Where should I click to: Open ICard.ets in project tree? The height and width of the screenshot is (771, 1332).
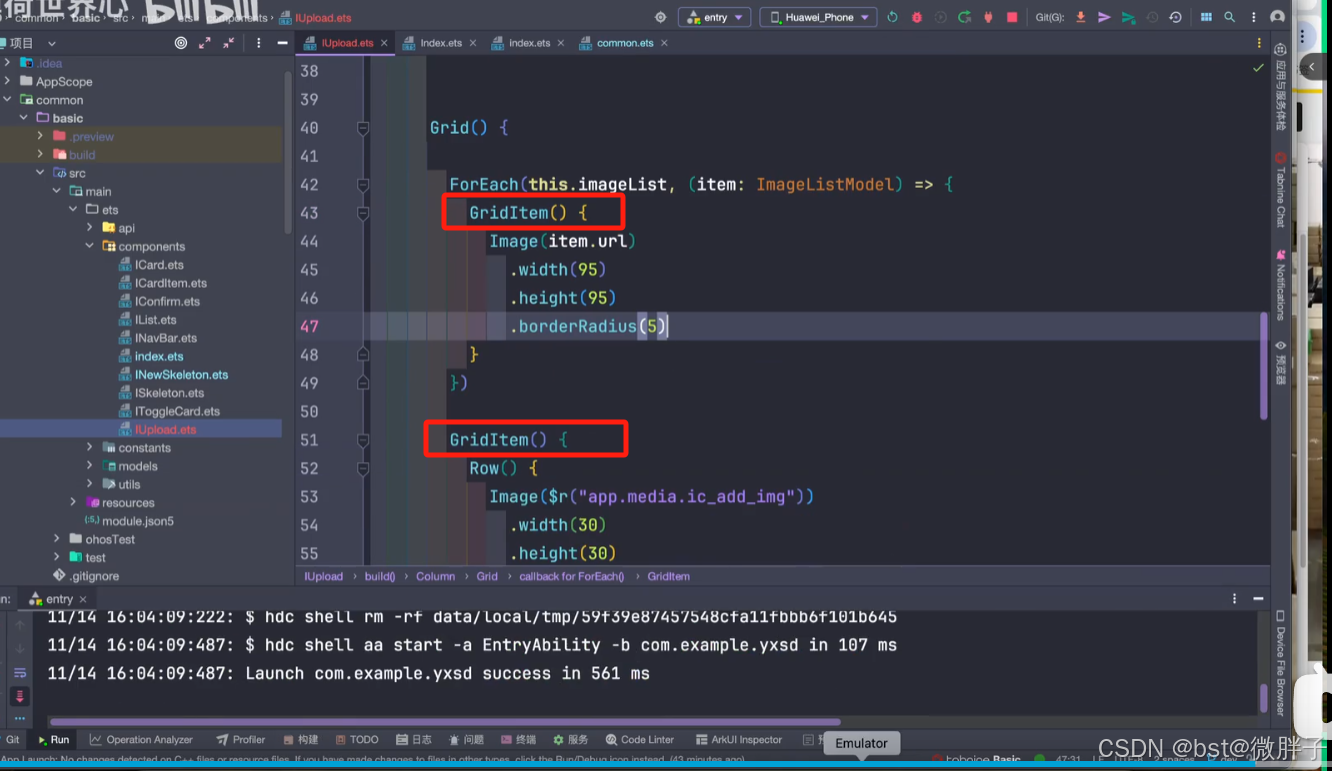[x=159, y=265]
